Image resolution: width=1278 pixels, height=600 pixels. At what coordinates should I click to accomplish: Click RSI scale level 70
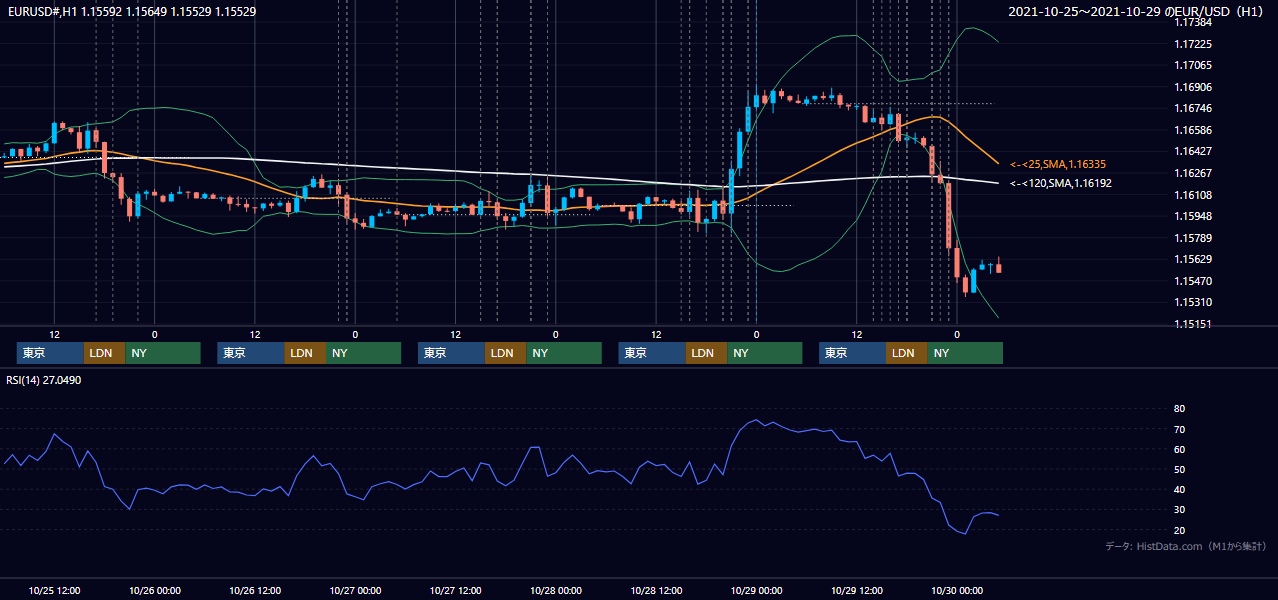(1179, 429)
